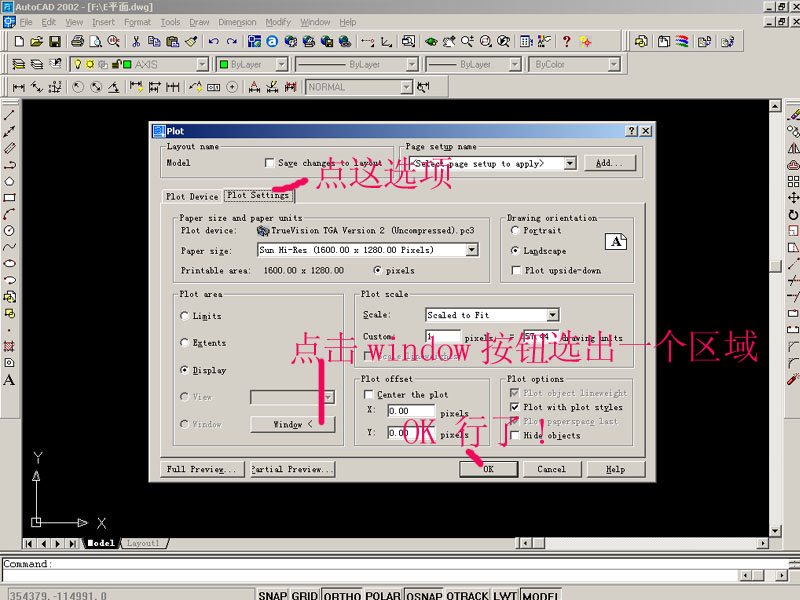Click the Undo arrow icon

pyautogui.click(x=213, y=41)
